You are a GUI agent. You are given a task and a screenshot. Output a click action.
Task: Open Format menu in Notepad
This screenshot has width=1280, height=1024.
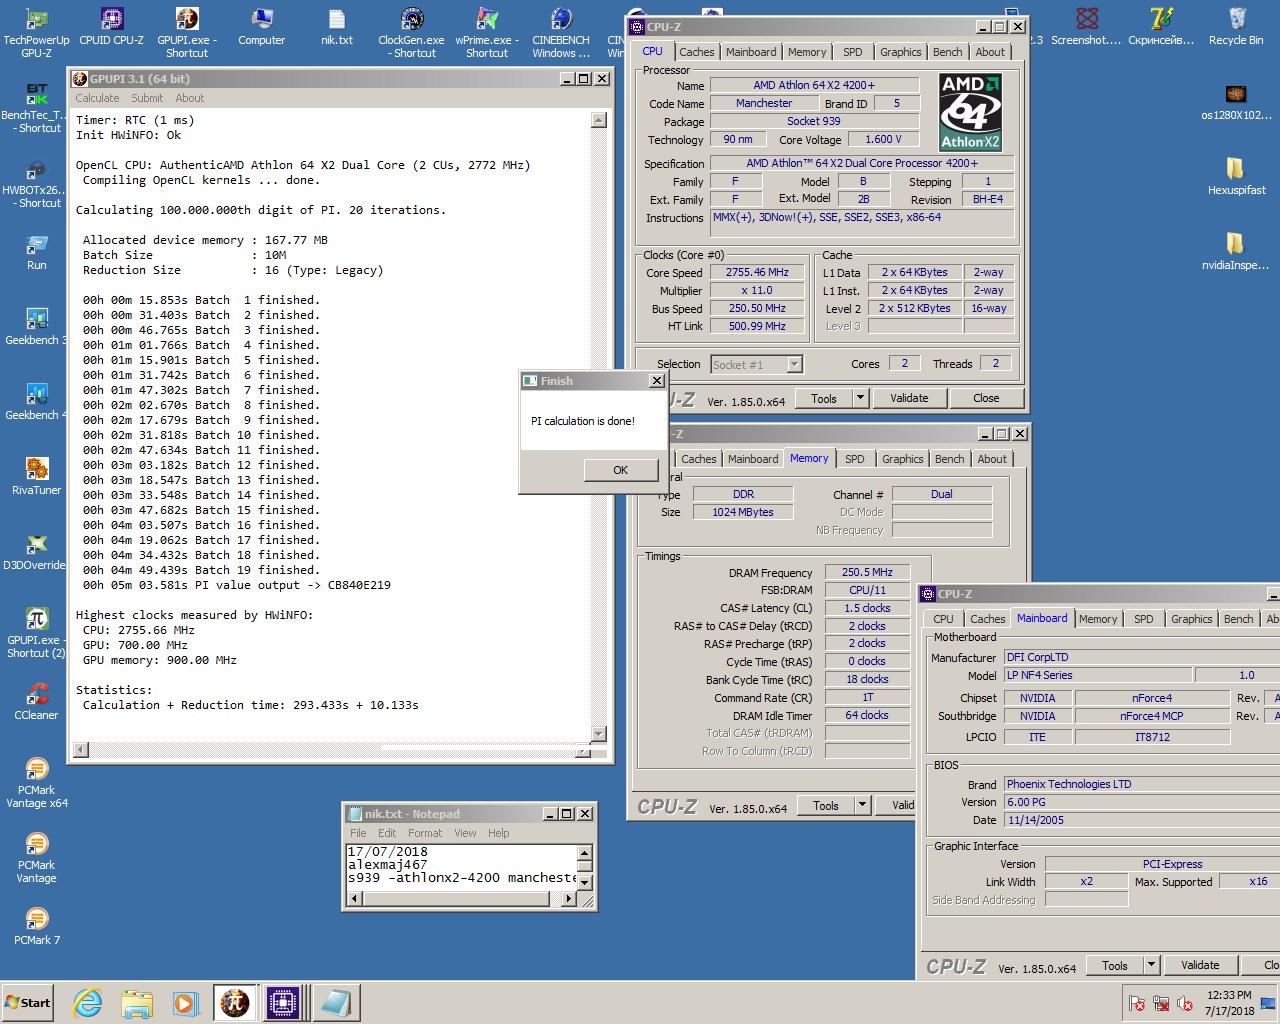tap(425, 833)
